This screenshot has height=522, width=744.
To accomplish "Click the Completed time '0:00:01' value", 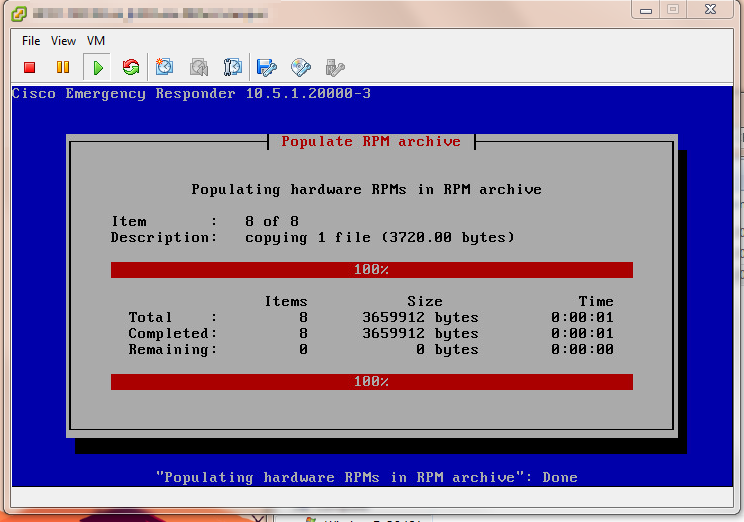I will click(x=582, y=334).
